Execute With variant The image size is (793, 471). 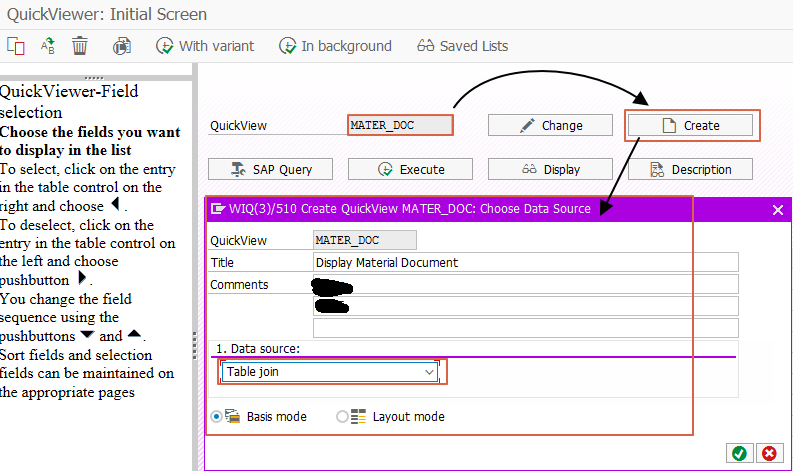[x=205, y=46]
